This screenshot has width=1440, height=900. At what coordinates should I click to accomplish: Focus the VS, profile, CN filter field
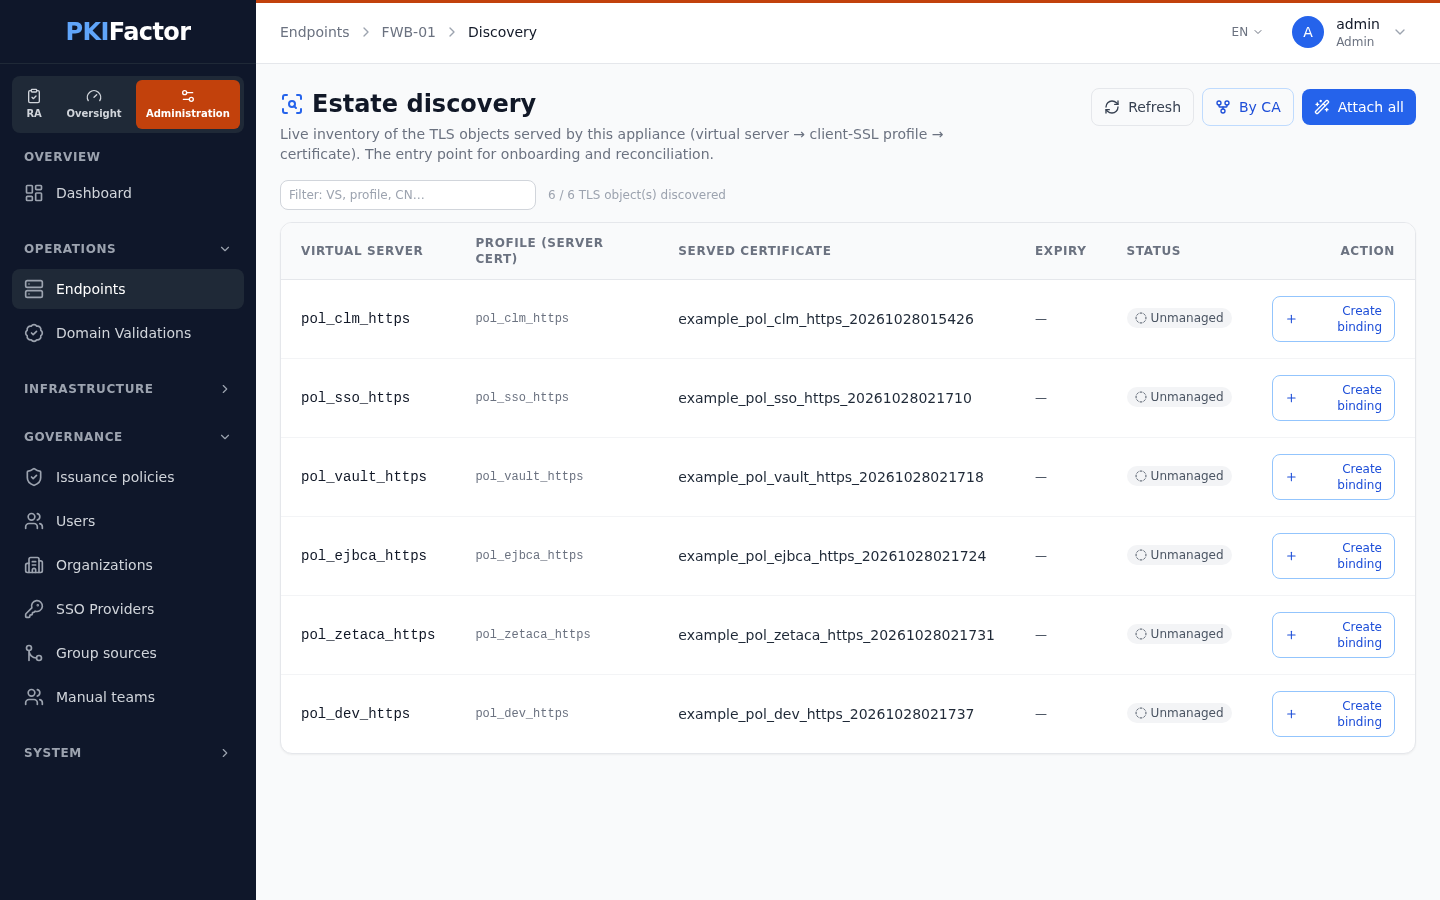[x=408, y=195]
